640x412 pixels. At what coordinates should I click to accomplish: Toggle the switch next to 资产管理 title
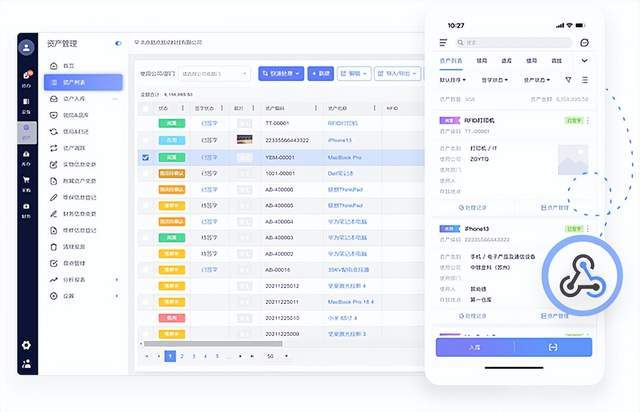pos(119,43)
